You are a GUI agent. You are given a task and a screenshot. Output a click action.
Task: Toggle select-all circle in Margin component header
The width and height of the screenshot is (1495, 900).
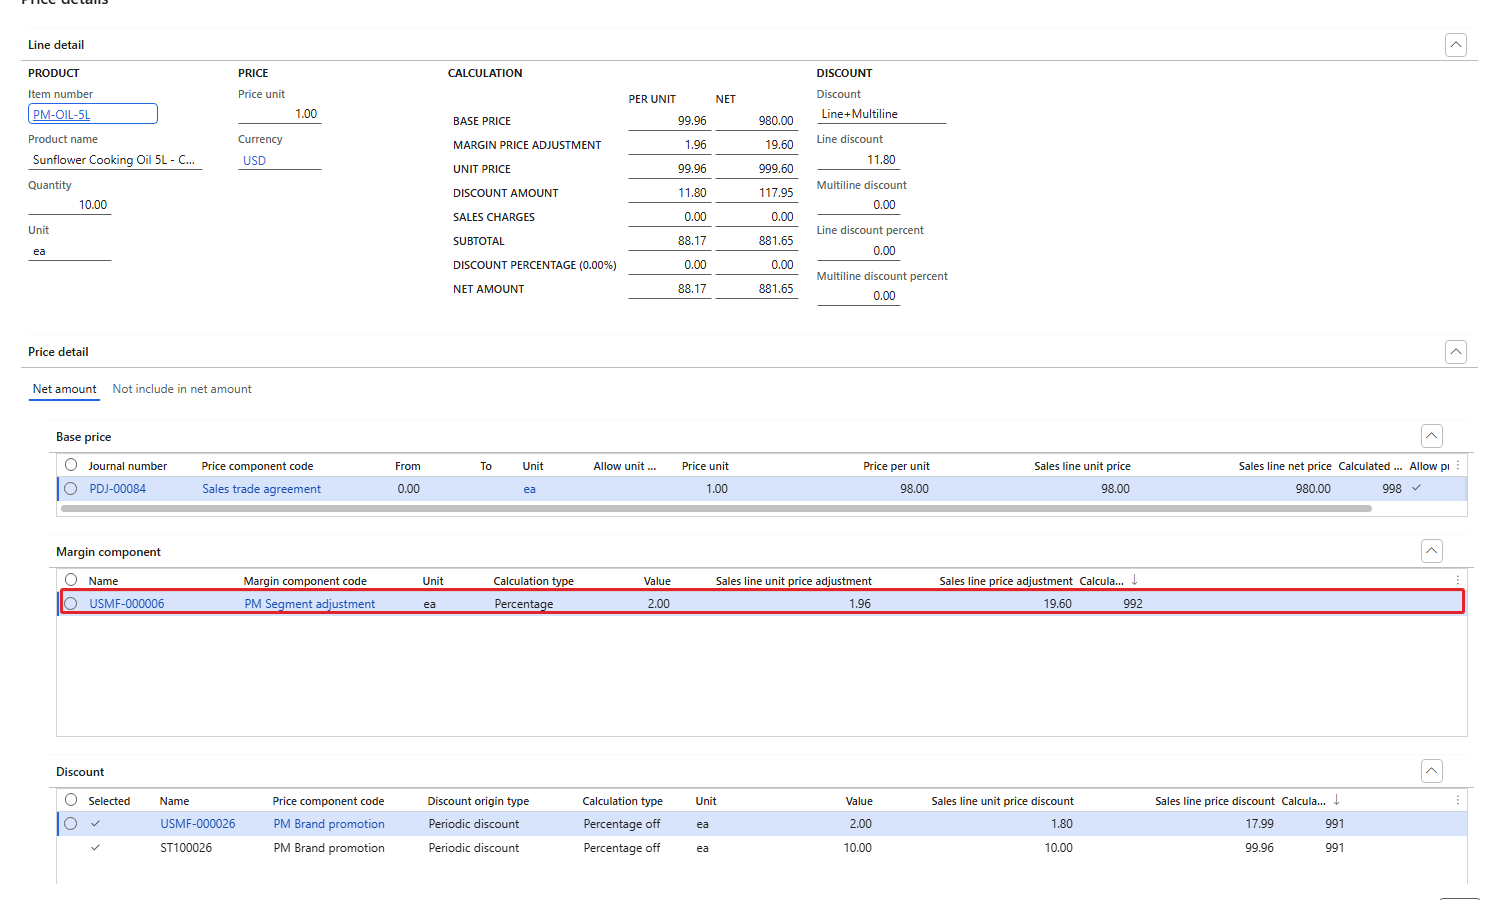point(71,580)
